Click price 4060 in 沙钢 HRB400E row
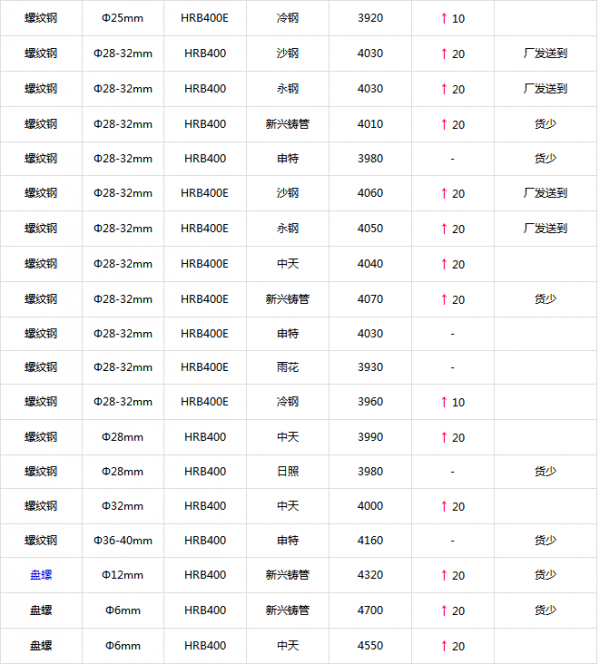The height and width of the screenshot is (664, 600). (370, 193)
